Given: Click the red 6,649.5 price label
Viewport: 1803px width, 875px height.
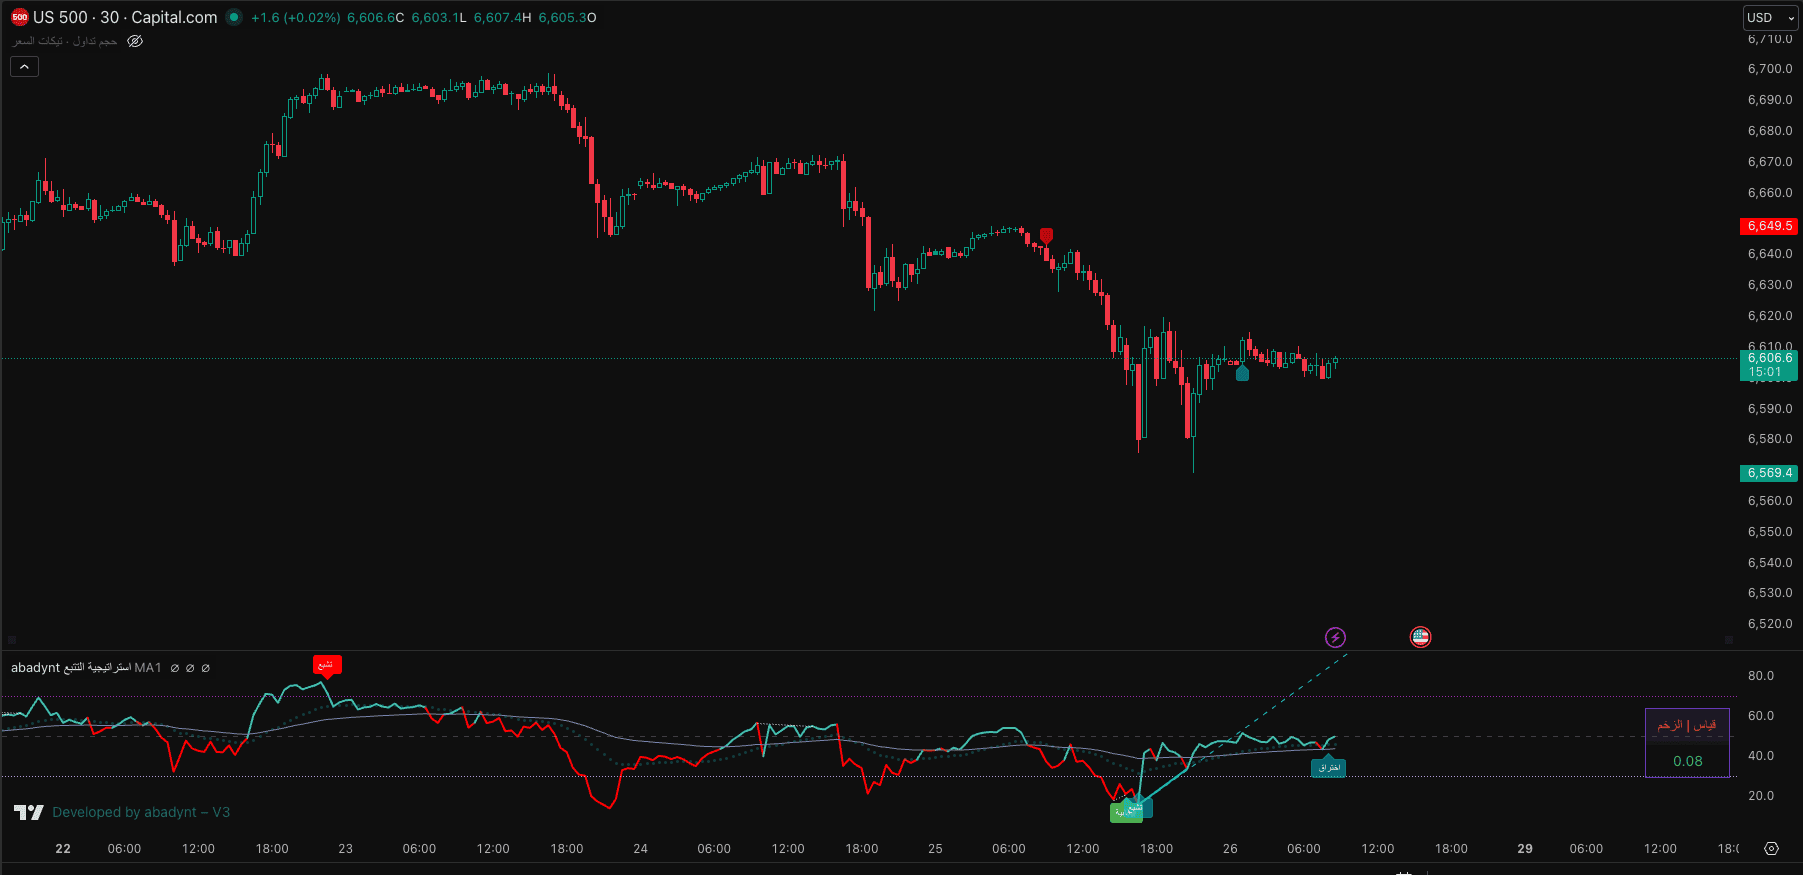Looking at the screenshot, I should (1768, 226).
